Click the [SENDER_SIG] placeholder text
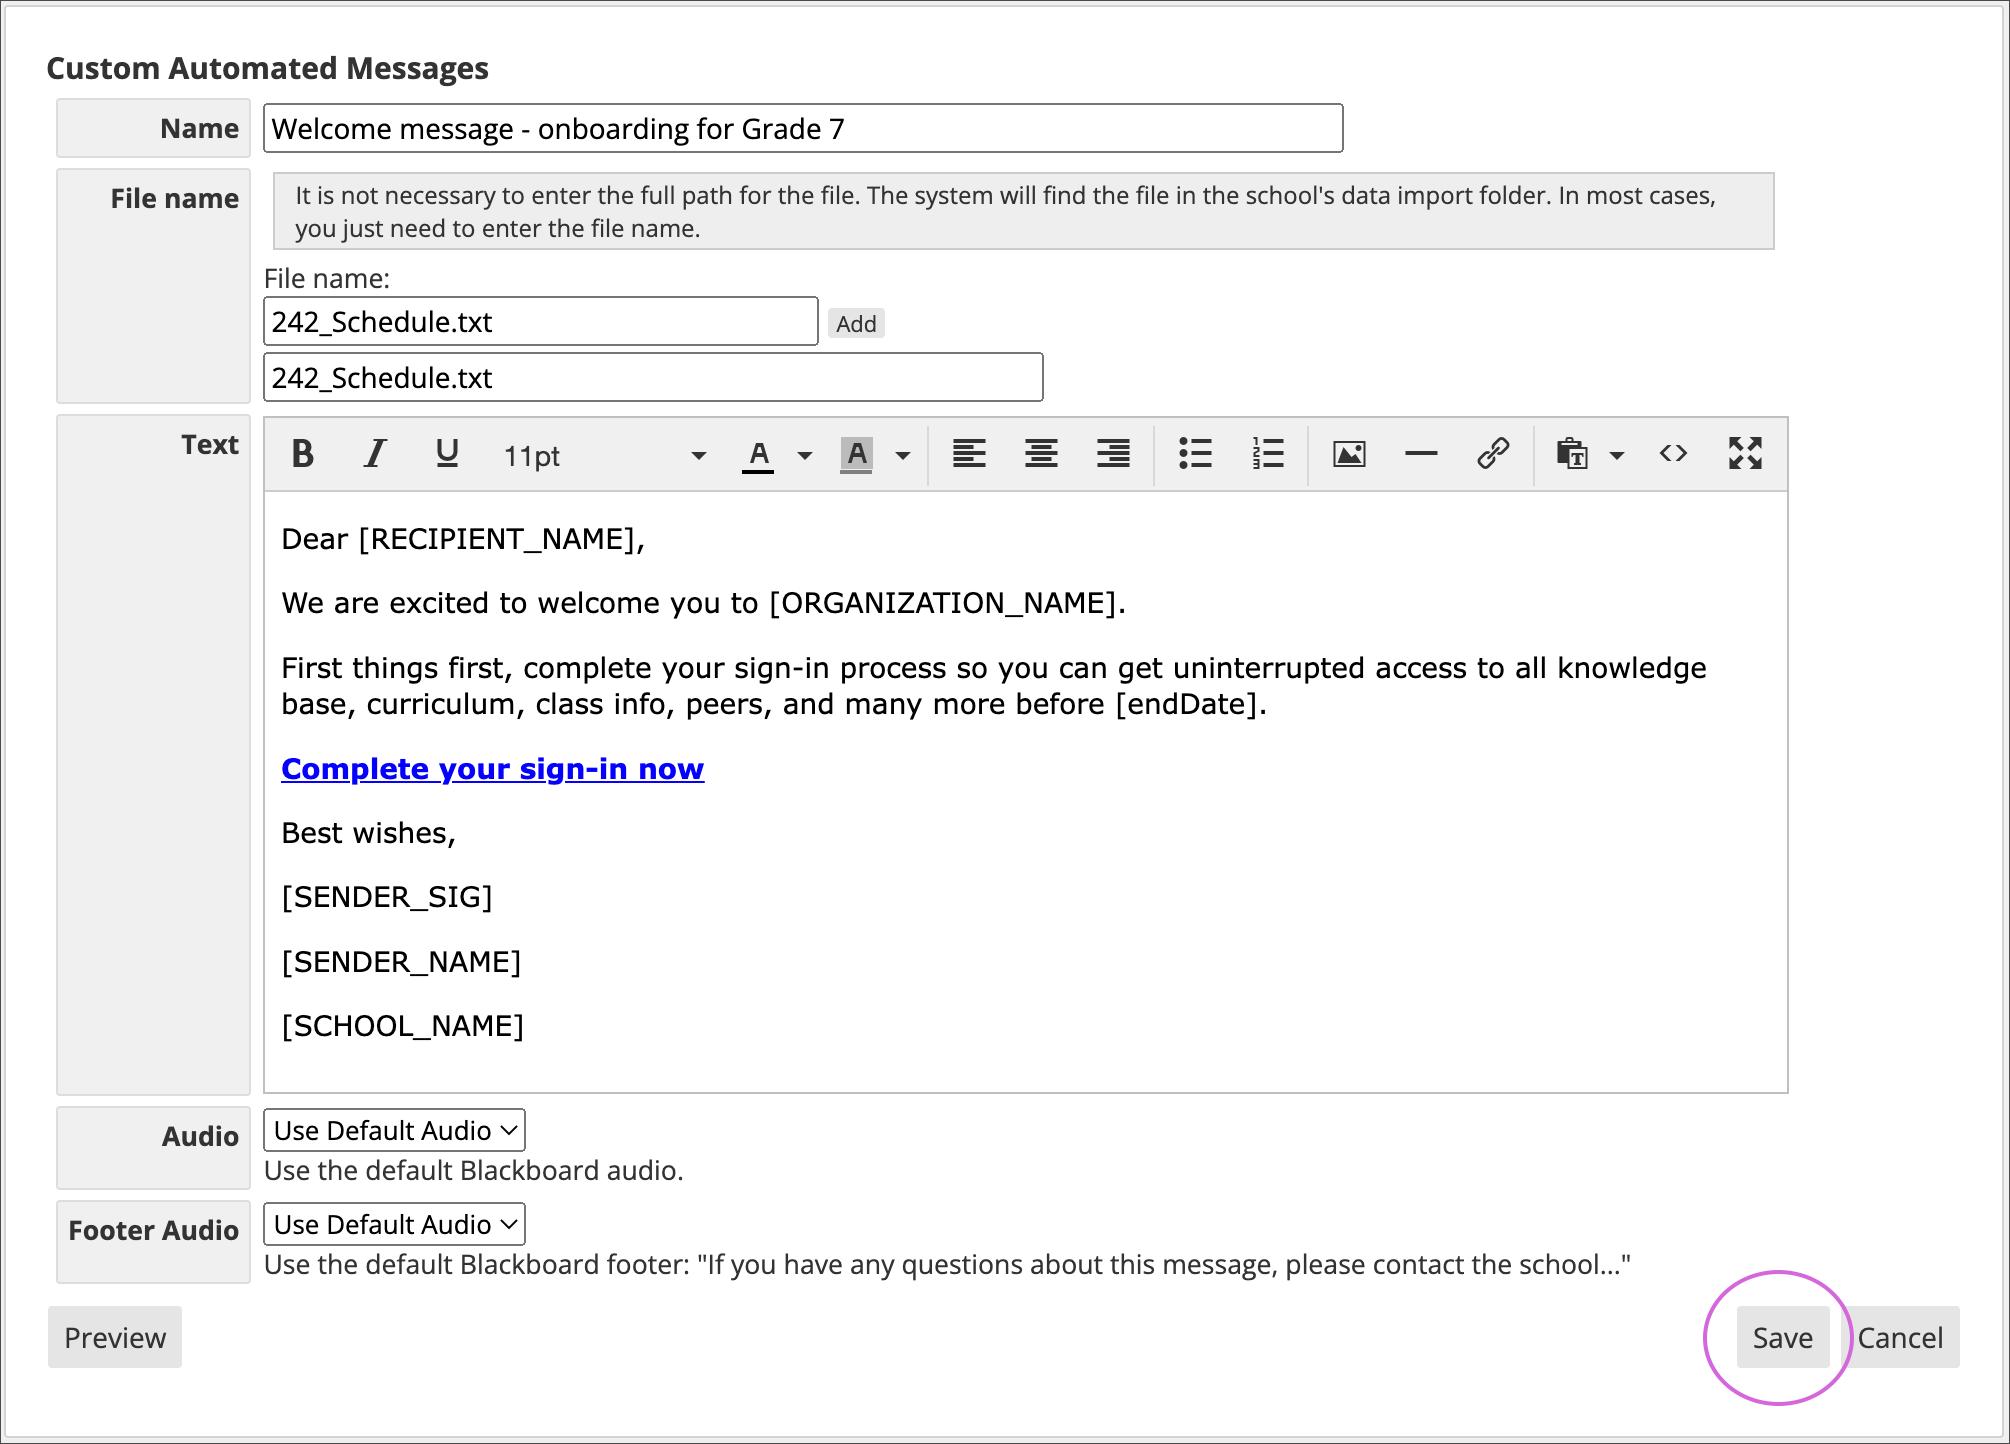The image size is (2010, 1444). (387, 897)
